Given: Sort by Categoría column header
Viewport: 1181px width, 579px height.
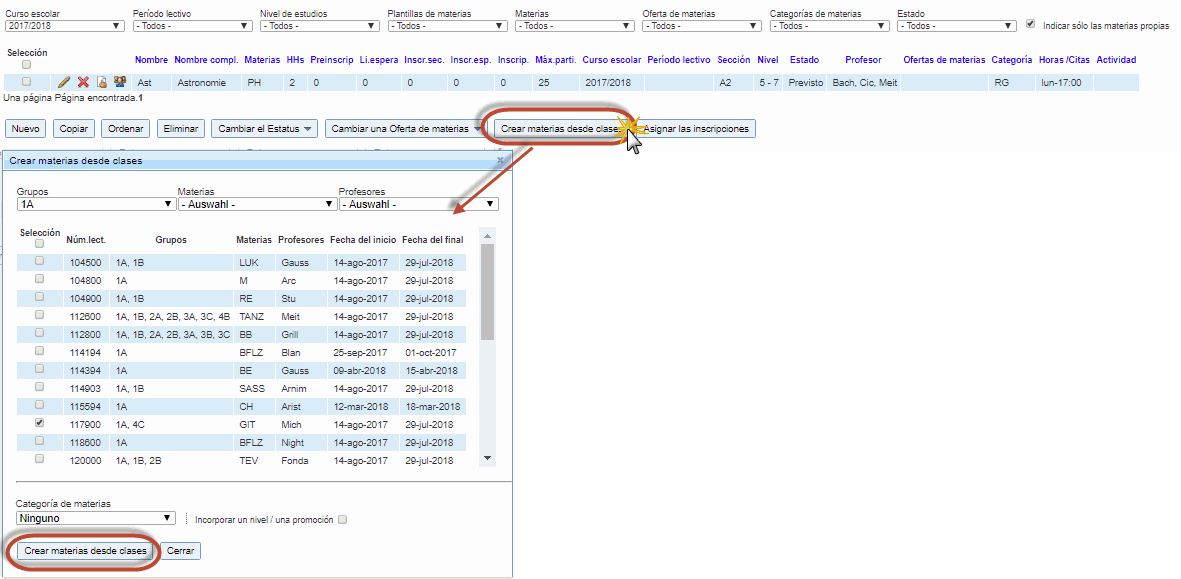Looking at the screenshot, I should [1012, 59].
